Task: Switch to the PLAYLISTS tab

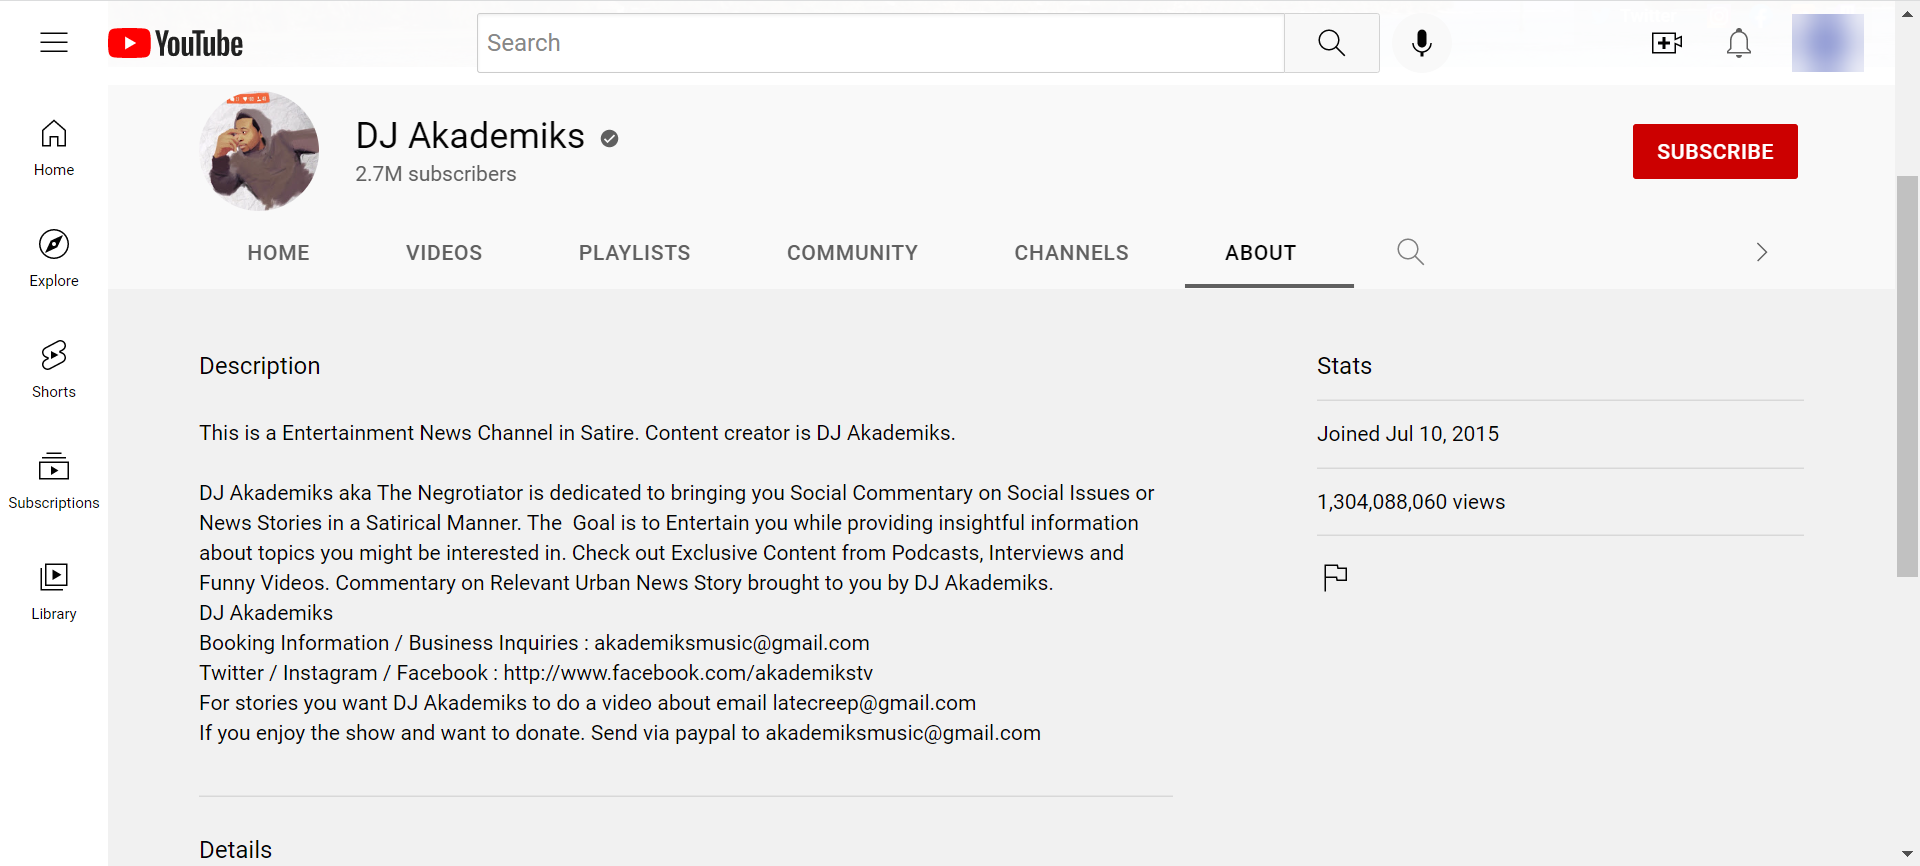Action: [634, 253]
